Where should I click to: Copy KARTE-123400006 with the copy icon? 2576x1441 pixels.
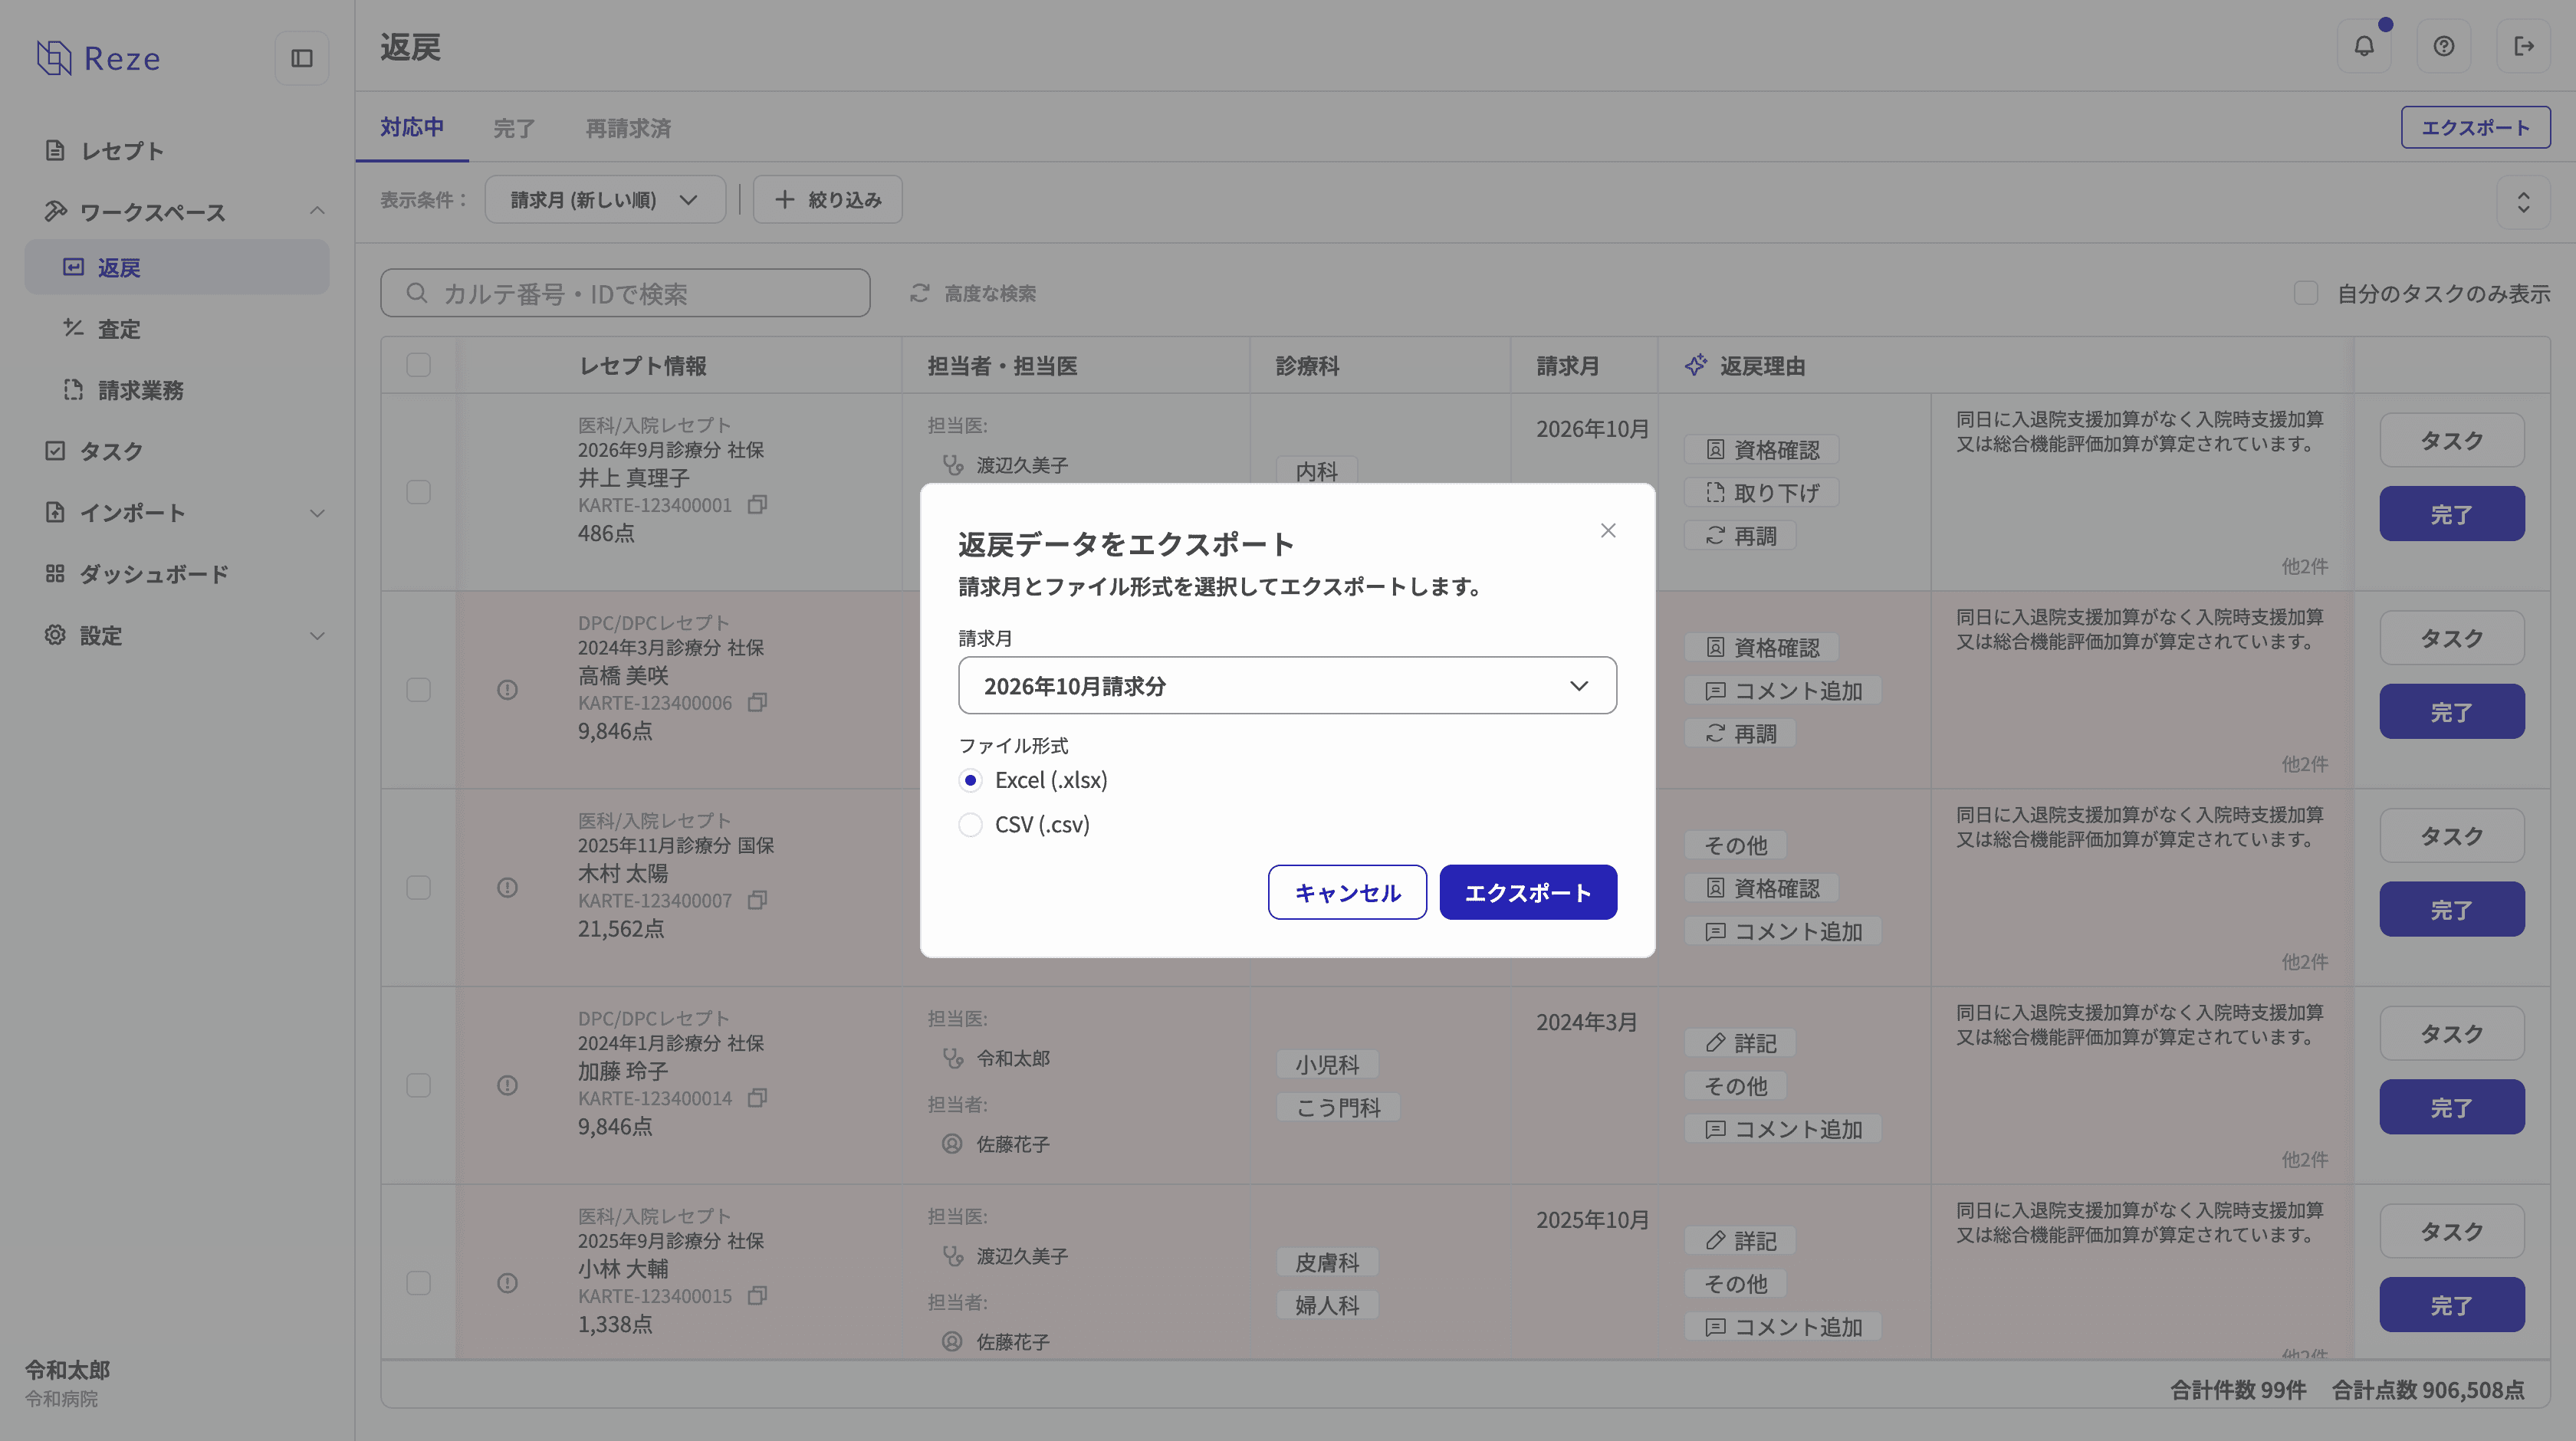tap(757, 703)
